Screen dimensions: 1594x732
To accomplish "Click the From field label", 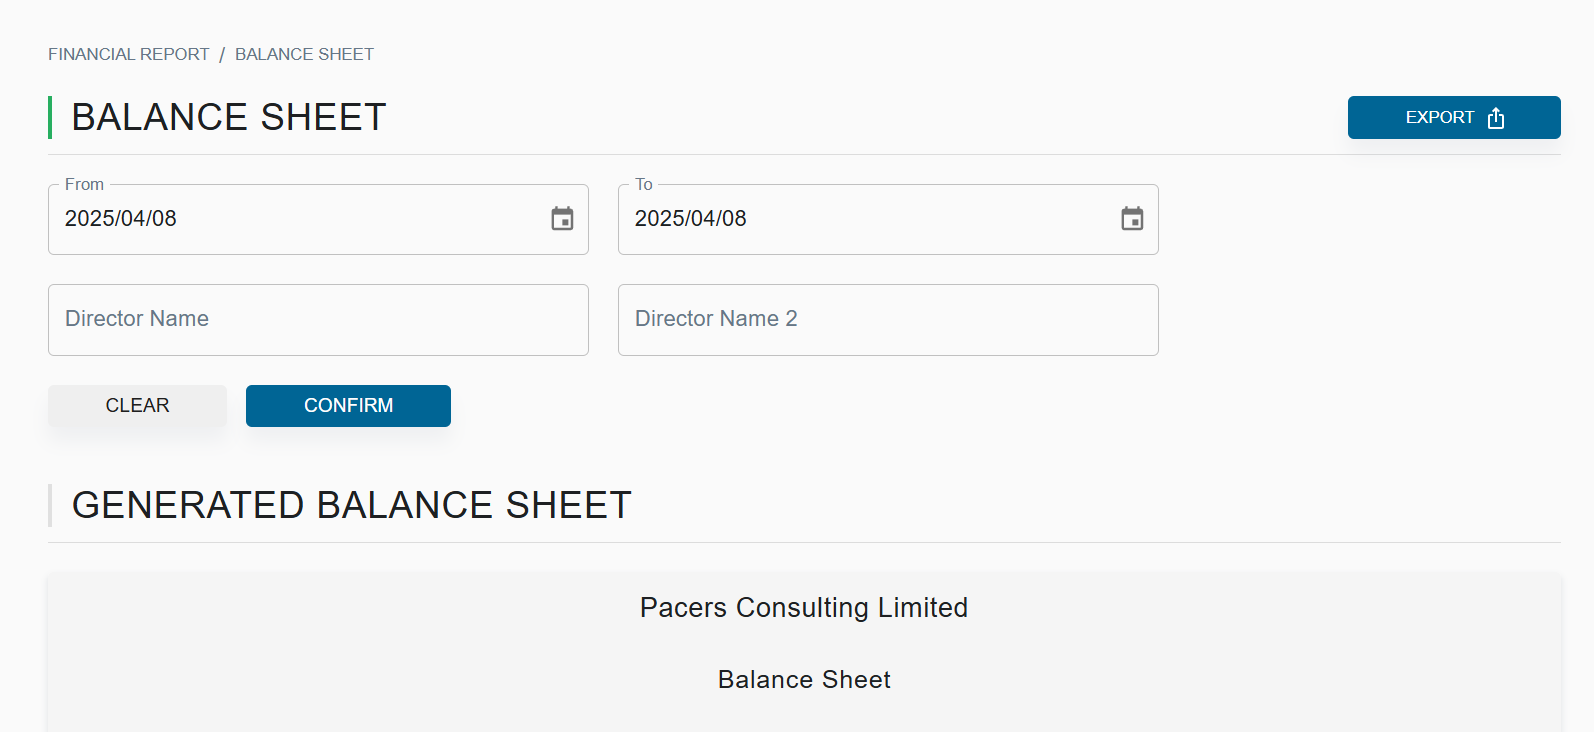I will (x=84, y=184).
